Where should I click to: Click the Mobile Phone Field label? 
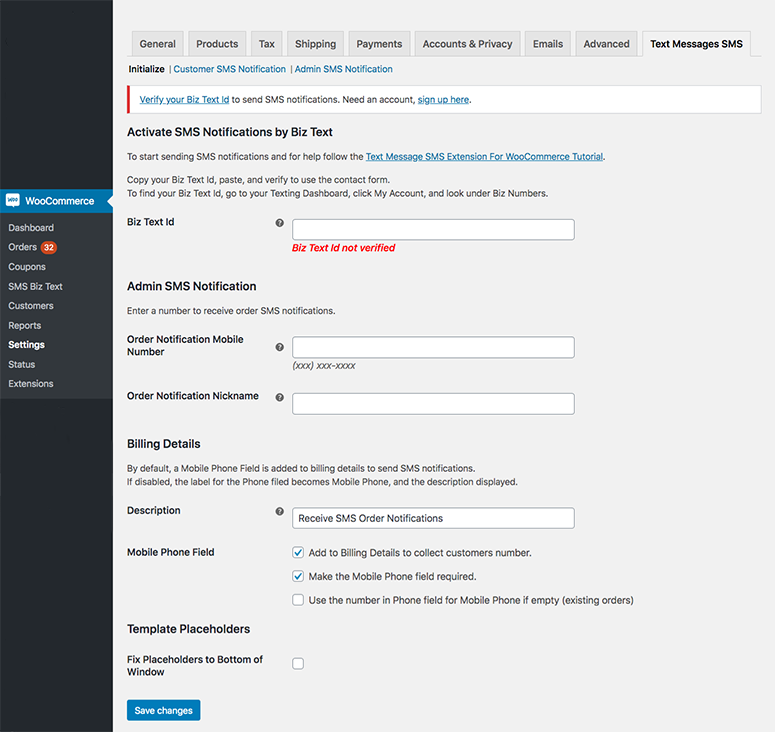pyautogui.click(x=171, y=552)
